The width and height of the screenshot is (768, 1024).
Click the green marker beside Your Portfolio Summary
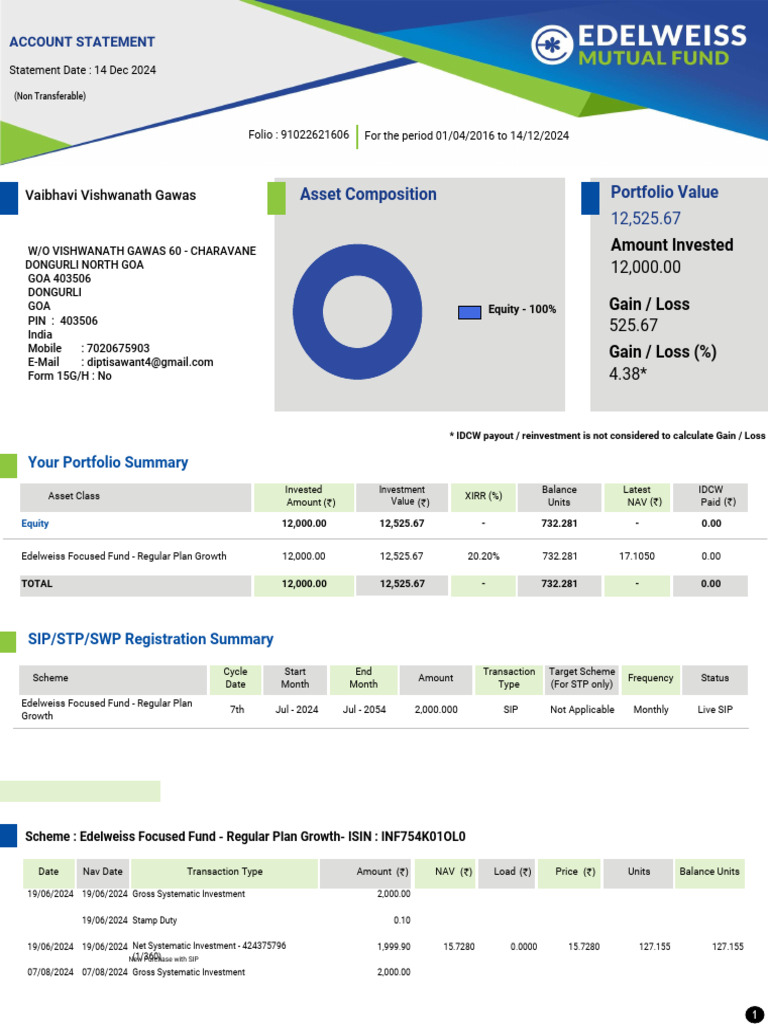tap(8, 466)
